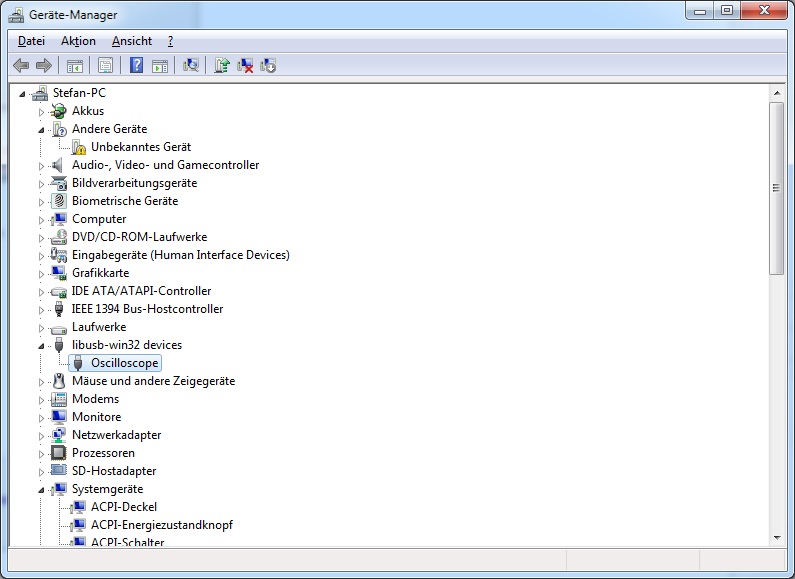This screenshot has height=579, width=795.
Task: Scan for hardware changes icon
Action: [x=191, y=65]
